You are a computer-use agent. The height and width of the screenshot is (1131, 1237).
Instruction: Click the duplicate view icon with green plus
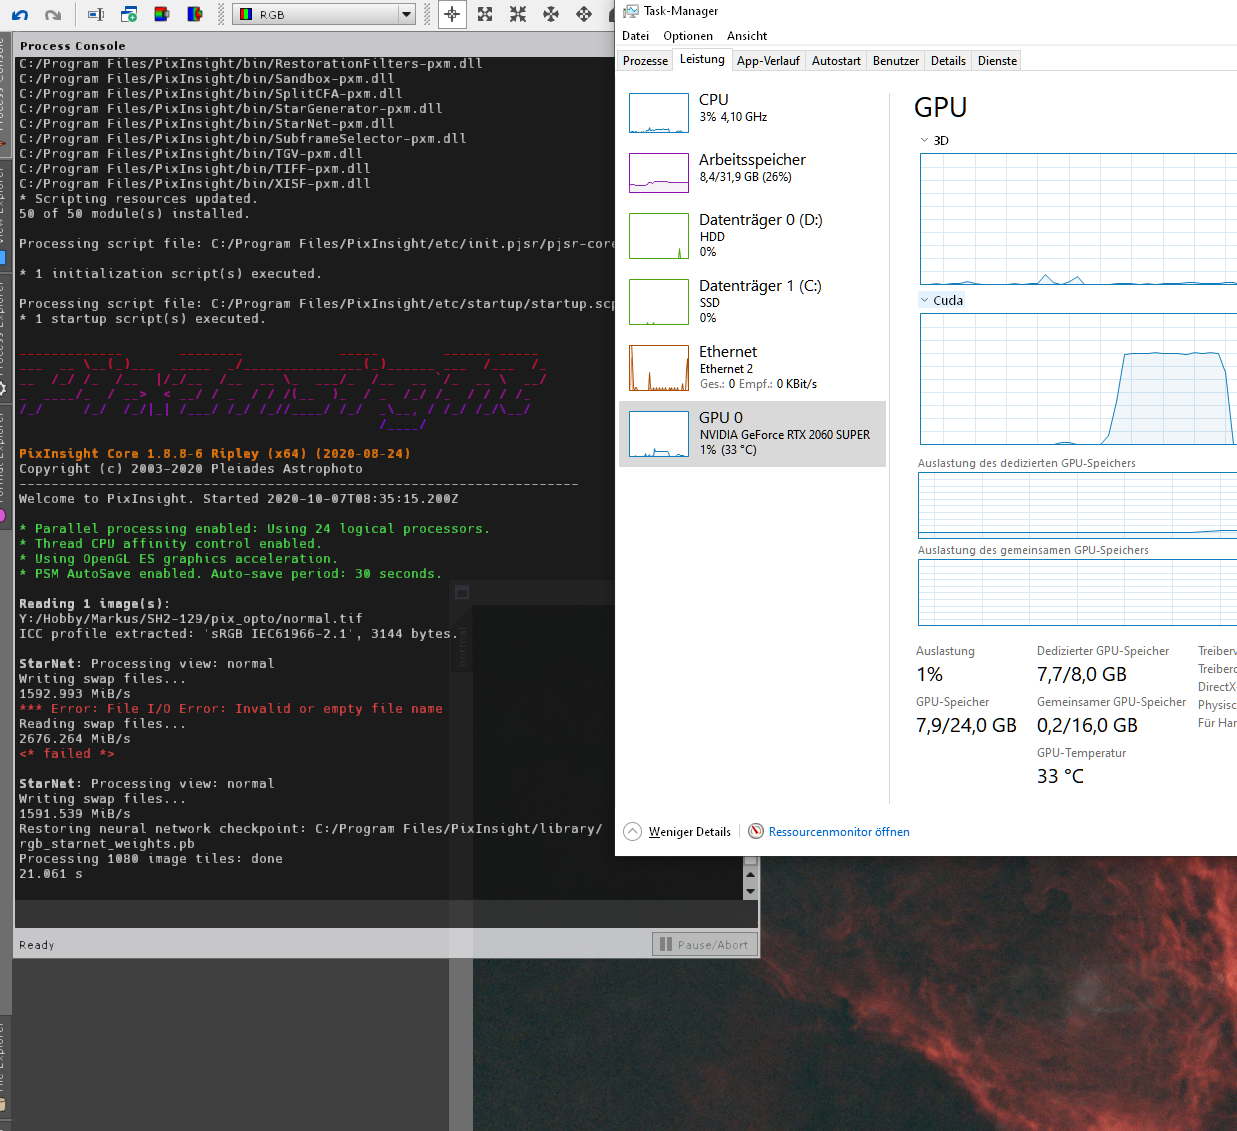point(129,14)
